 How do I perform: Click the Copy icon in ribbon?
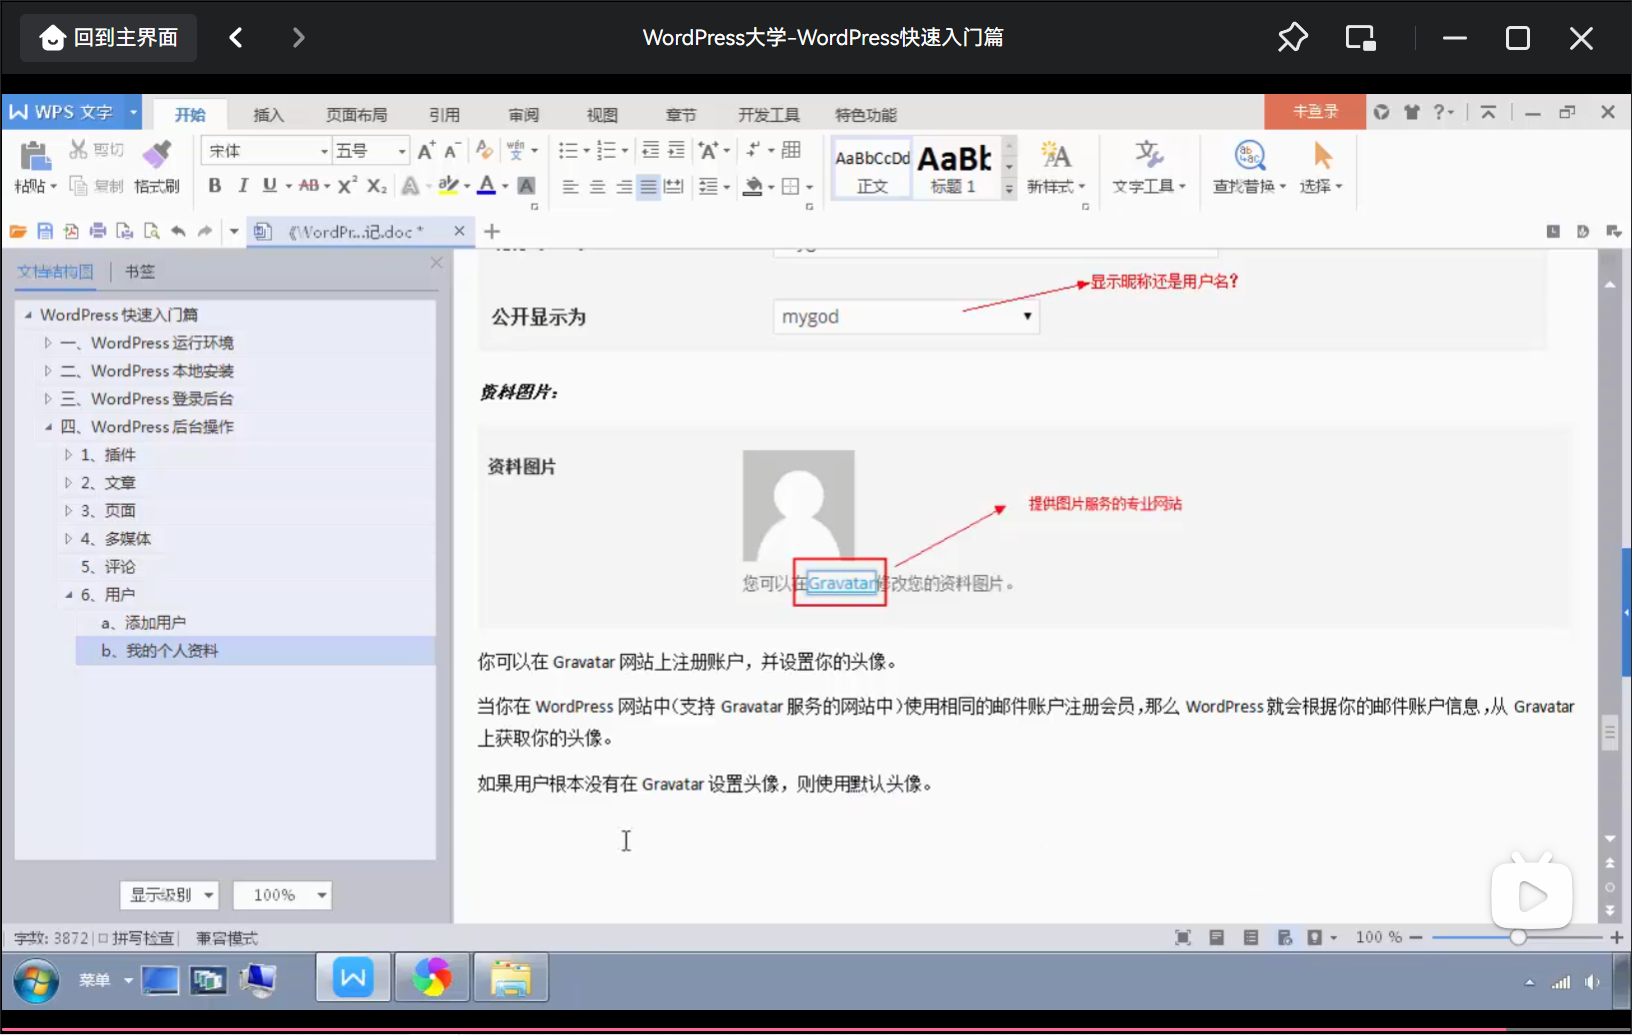tap(78, 186)
